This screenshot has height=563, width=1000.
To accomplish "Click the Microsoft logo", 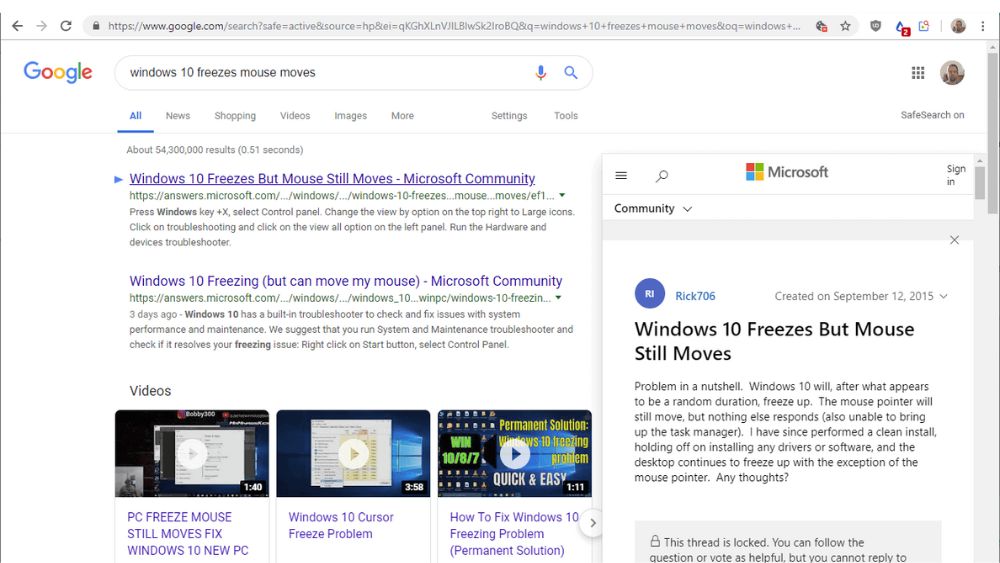I will pos(787,172).
